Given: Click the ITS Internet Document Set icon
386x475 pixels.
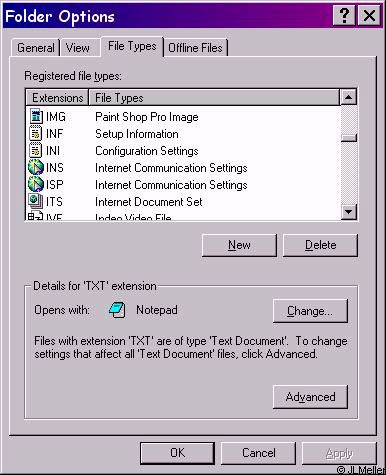Looking at the screenshot, I should coord(36,201).
